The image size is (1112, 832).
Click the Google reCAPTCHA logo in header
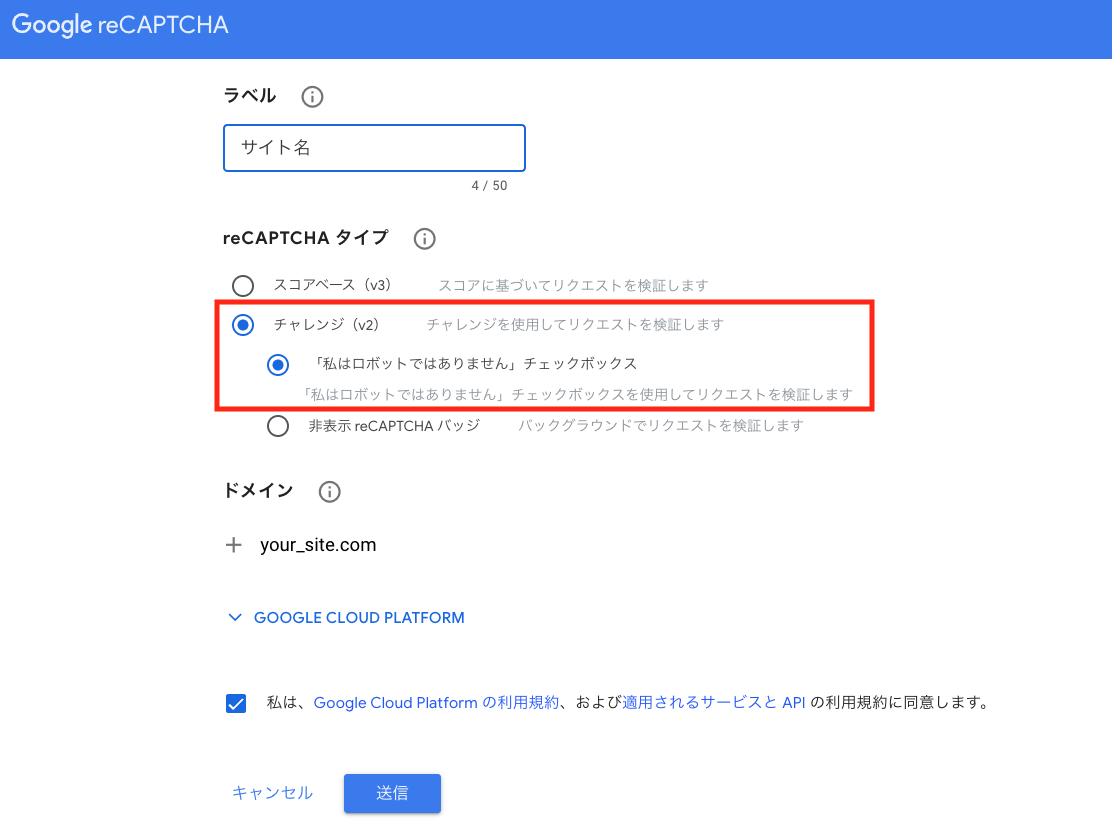pyautogui.click(x=120, y=25)
